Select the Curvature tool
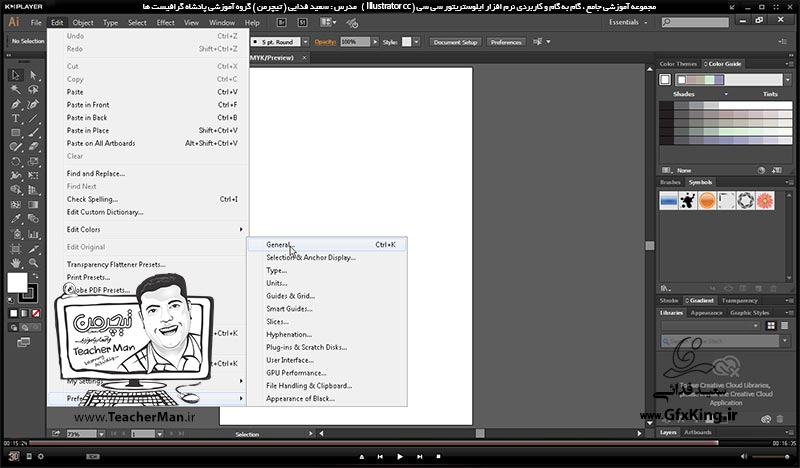800x468 pixels. [x=33, y=104]
